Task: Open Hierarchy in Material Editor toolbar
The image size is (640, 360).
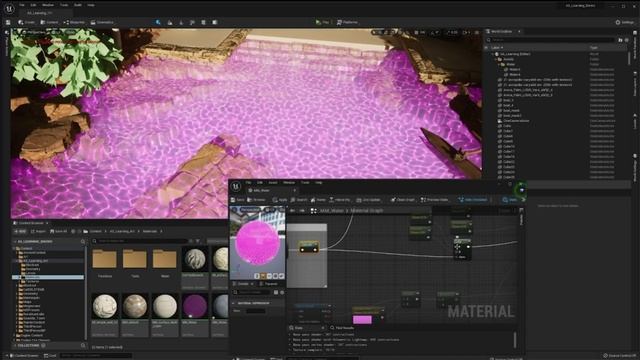Action: click(x=340, y=200)
